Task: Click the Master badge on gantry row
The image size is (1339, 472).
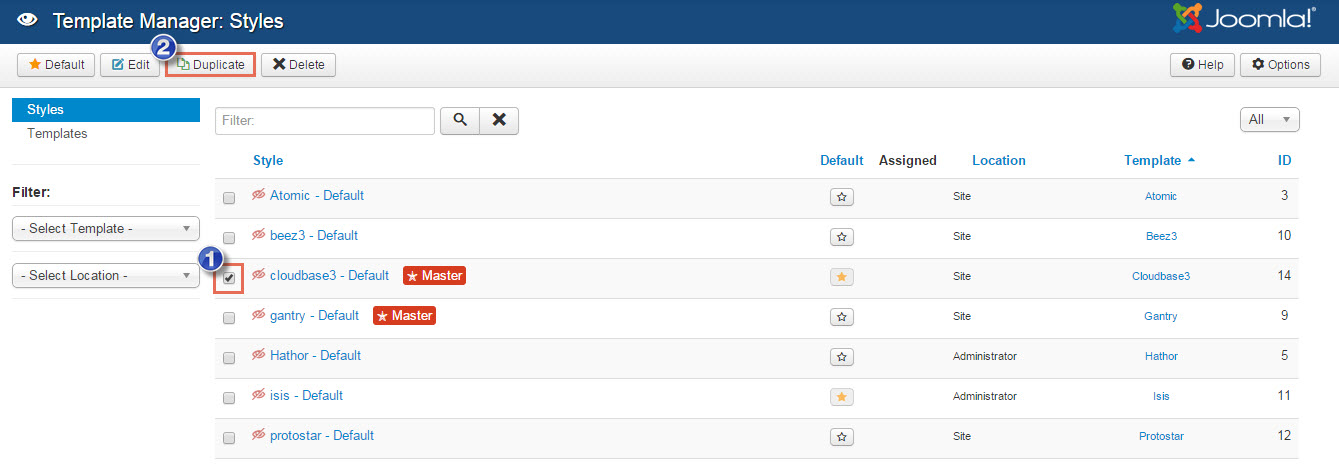Action: 404,316
